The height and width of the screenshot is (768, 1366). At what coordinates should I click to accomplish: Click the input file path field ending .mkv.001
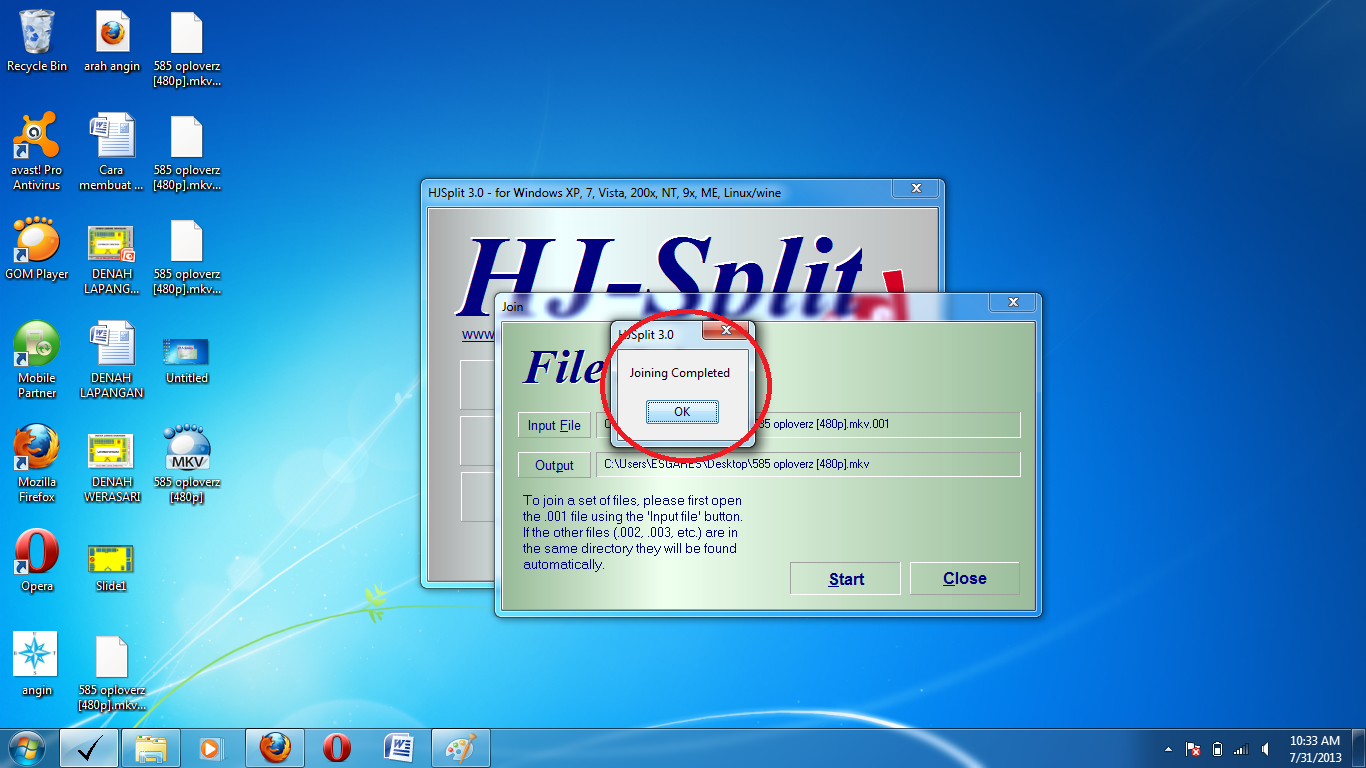(808, 424)
